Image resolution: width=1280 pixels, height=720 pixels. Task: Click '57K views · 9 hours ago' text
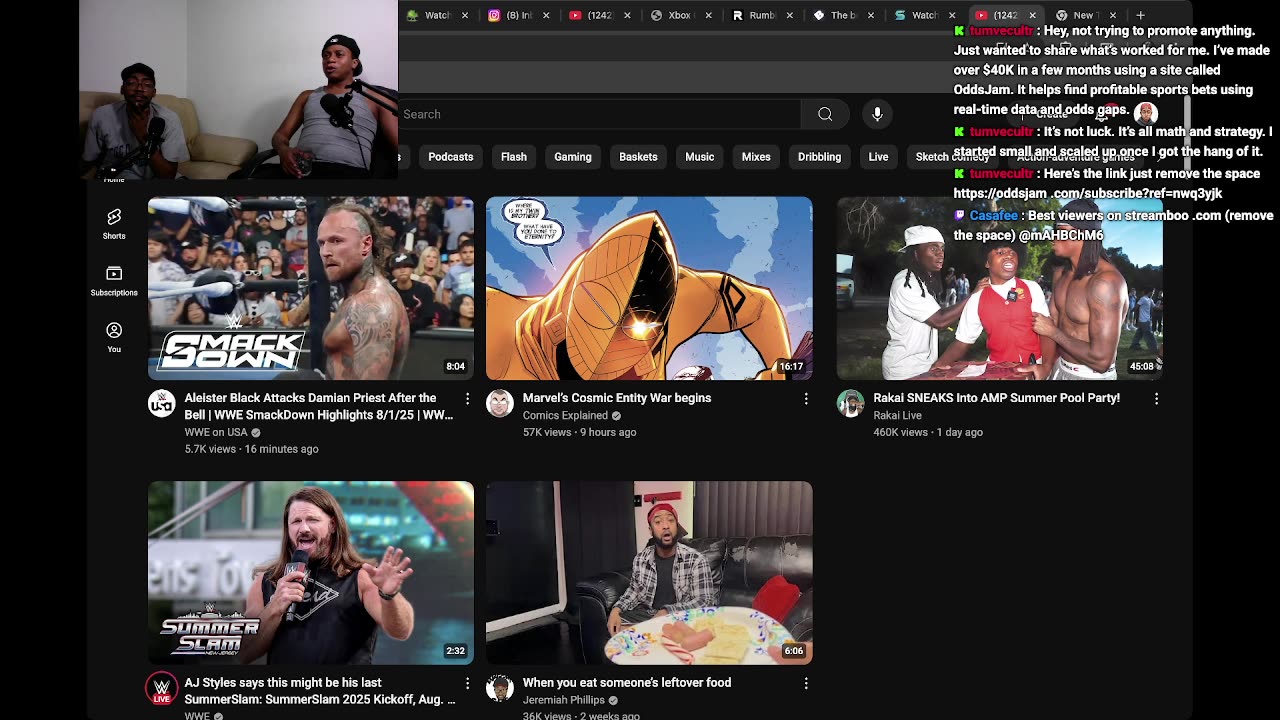(x=579, y=432)
